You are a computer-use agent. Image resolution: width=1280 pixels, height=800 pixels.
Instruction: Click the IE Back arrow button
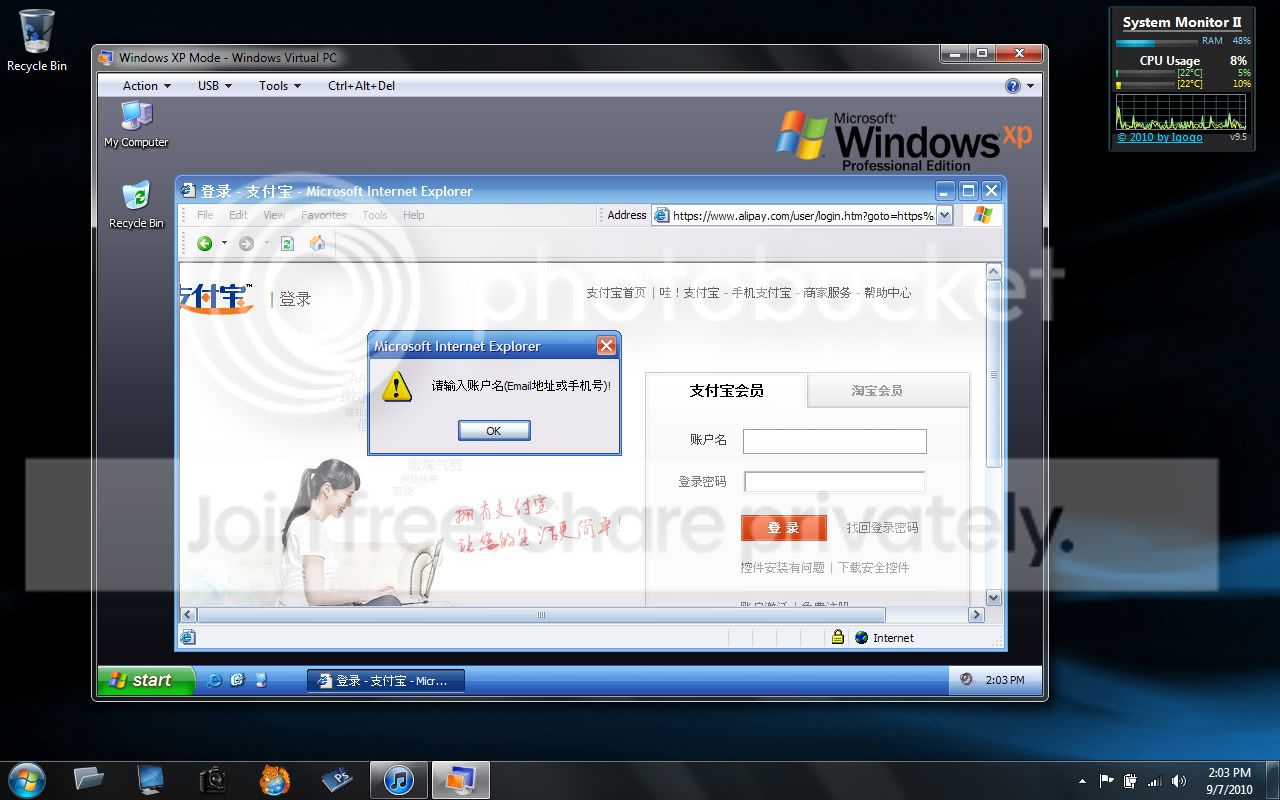tap(205, 243)
